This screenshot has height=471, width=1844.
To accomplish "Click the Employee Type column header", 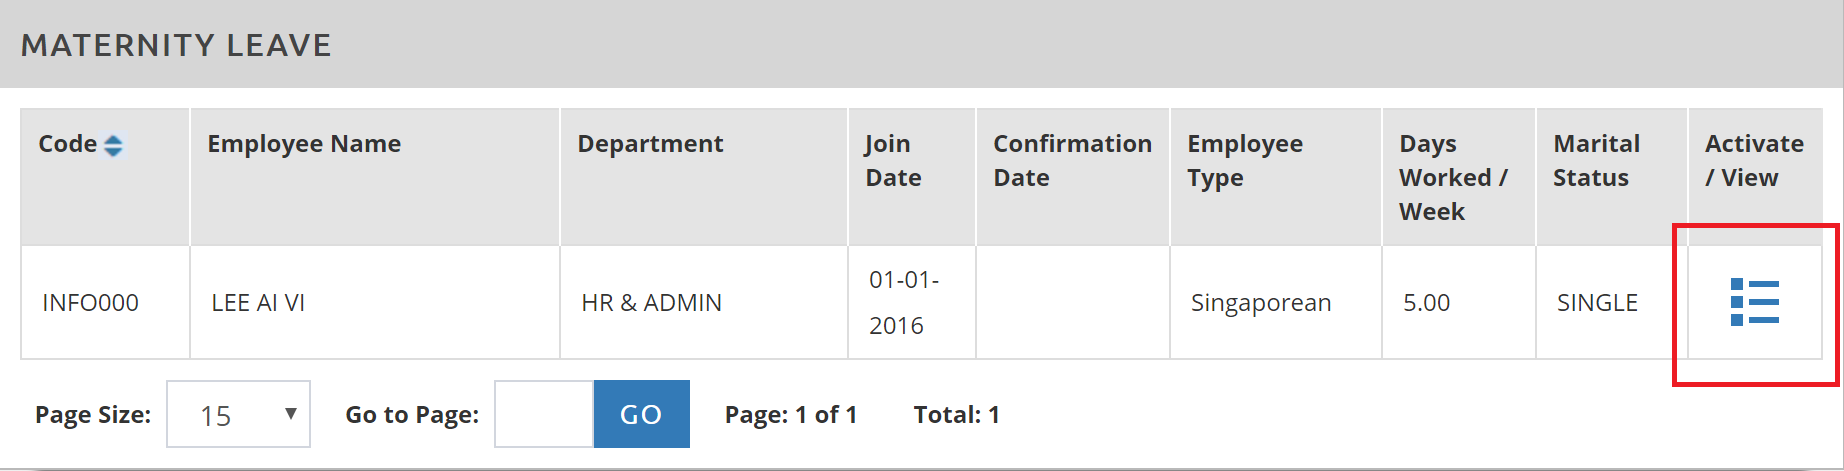I will (1245, 161).
